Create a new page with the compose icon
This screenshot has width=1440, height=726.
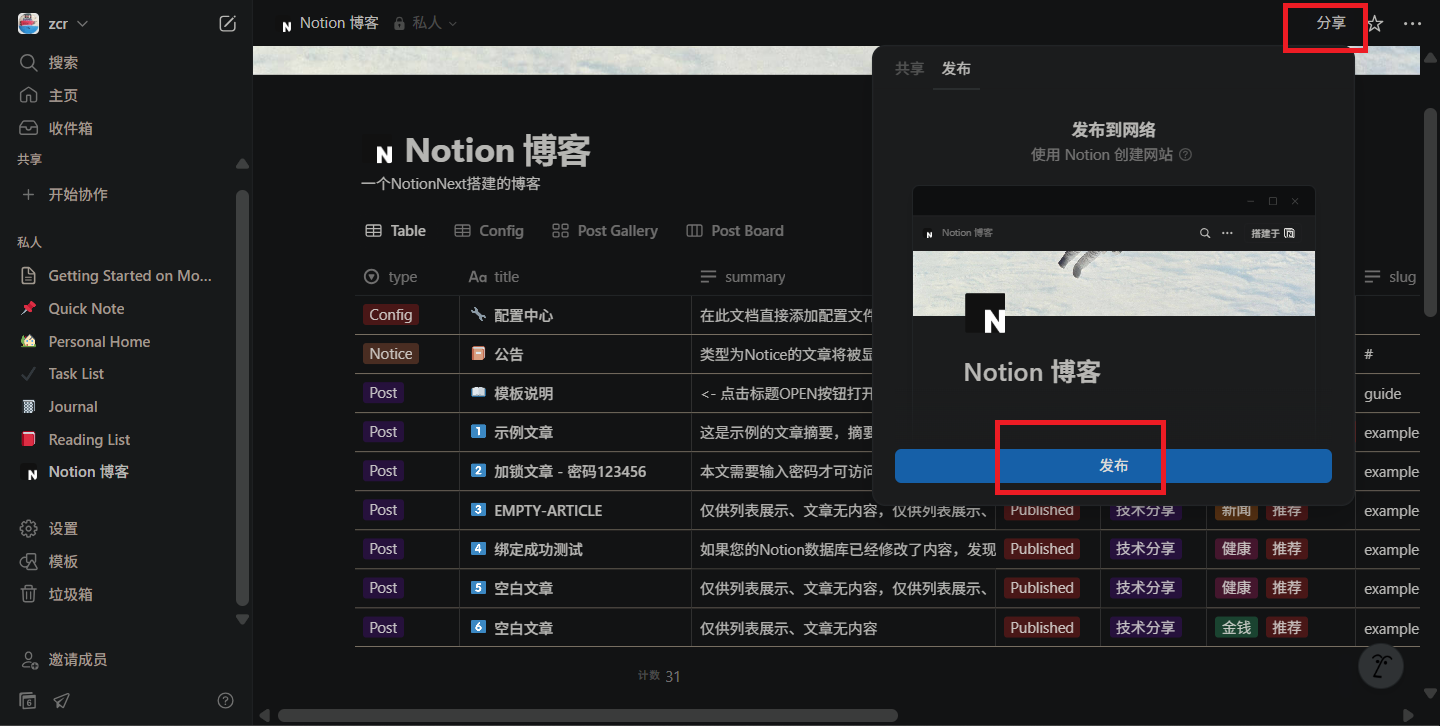tap(228, 24)
